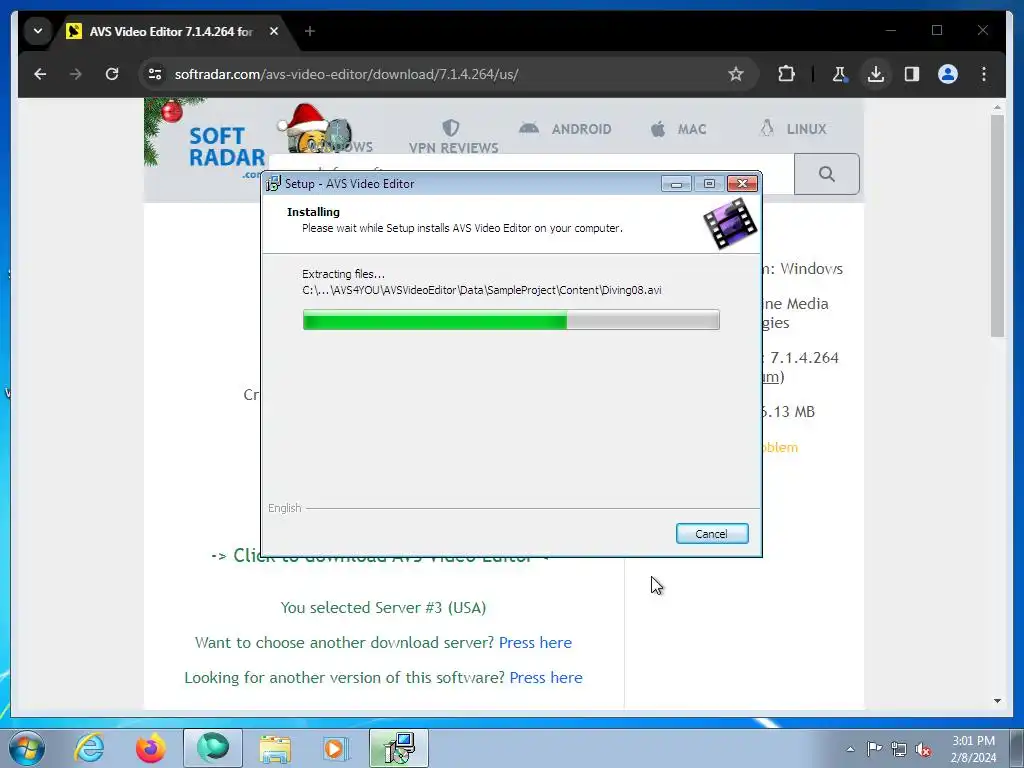Image resolution: width=1024 pixels, height=768 pixels.
Task: Switch to the green swirl browser taskbar app
Action: pyautogui.click(x=213, y=748)
